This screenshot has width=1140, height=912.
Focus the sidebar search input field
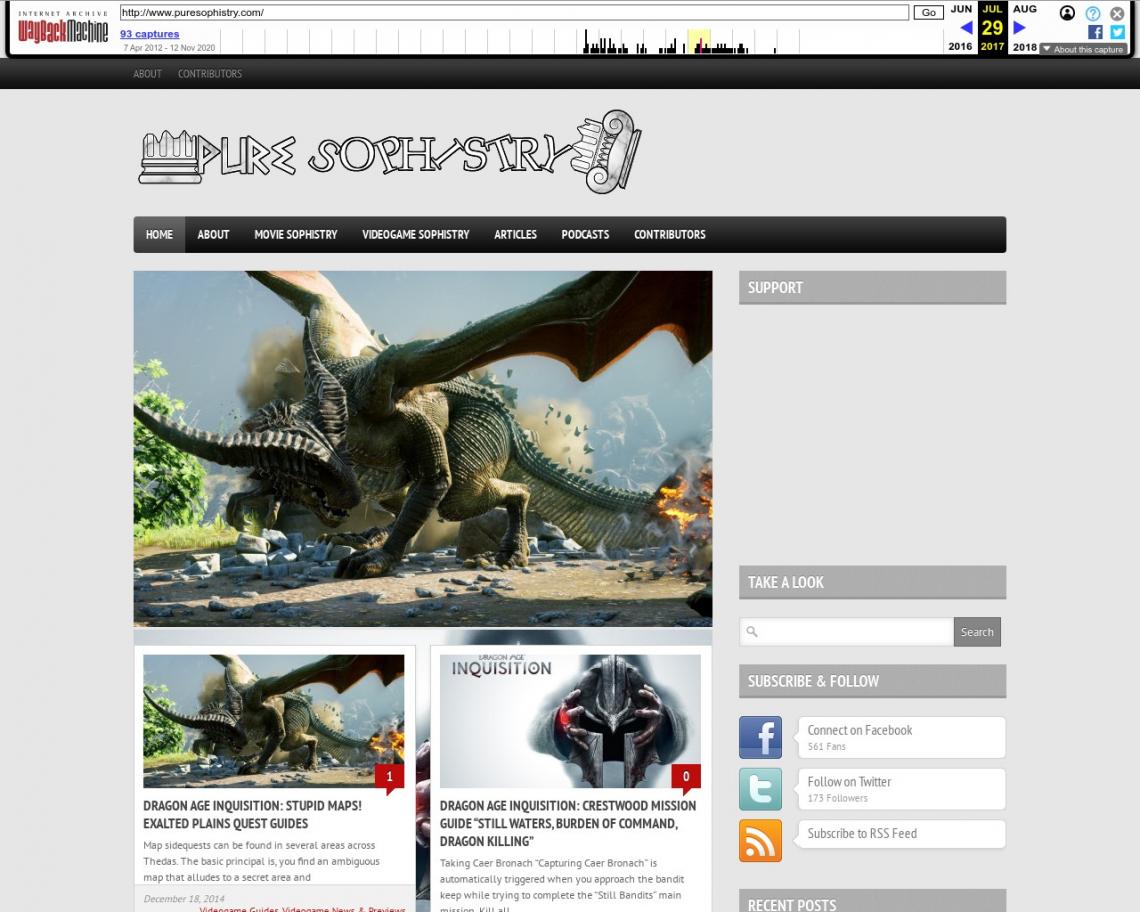click(x=846, y=632)
